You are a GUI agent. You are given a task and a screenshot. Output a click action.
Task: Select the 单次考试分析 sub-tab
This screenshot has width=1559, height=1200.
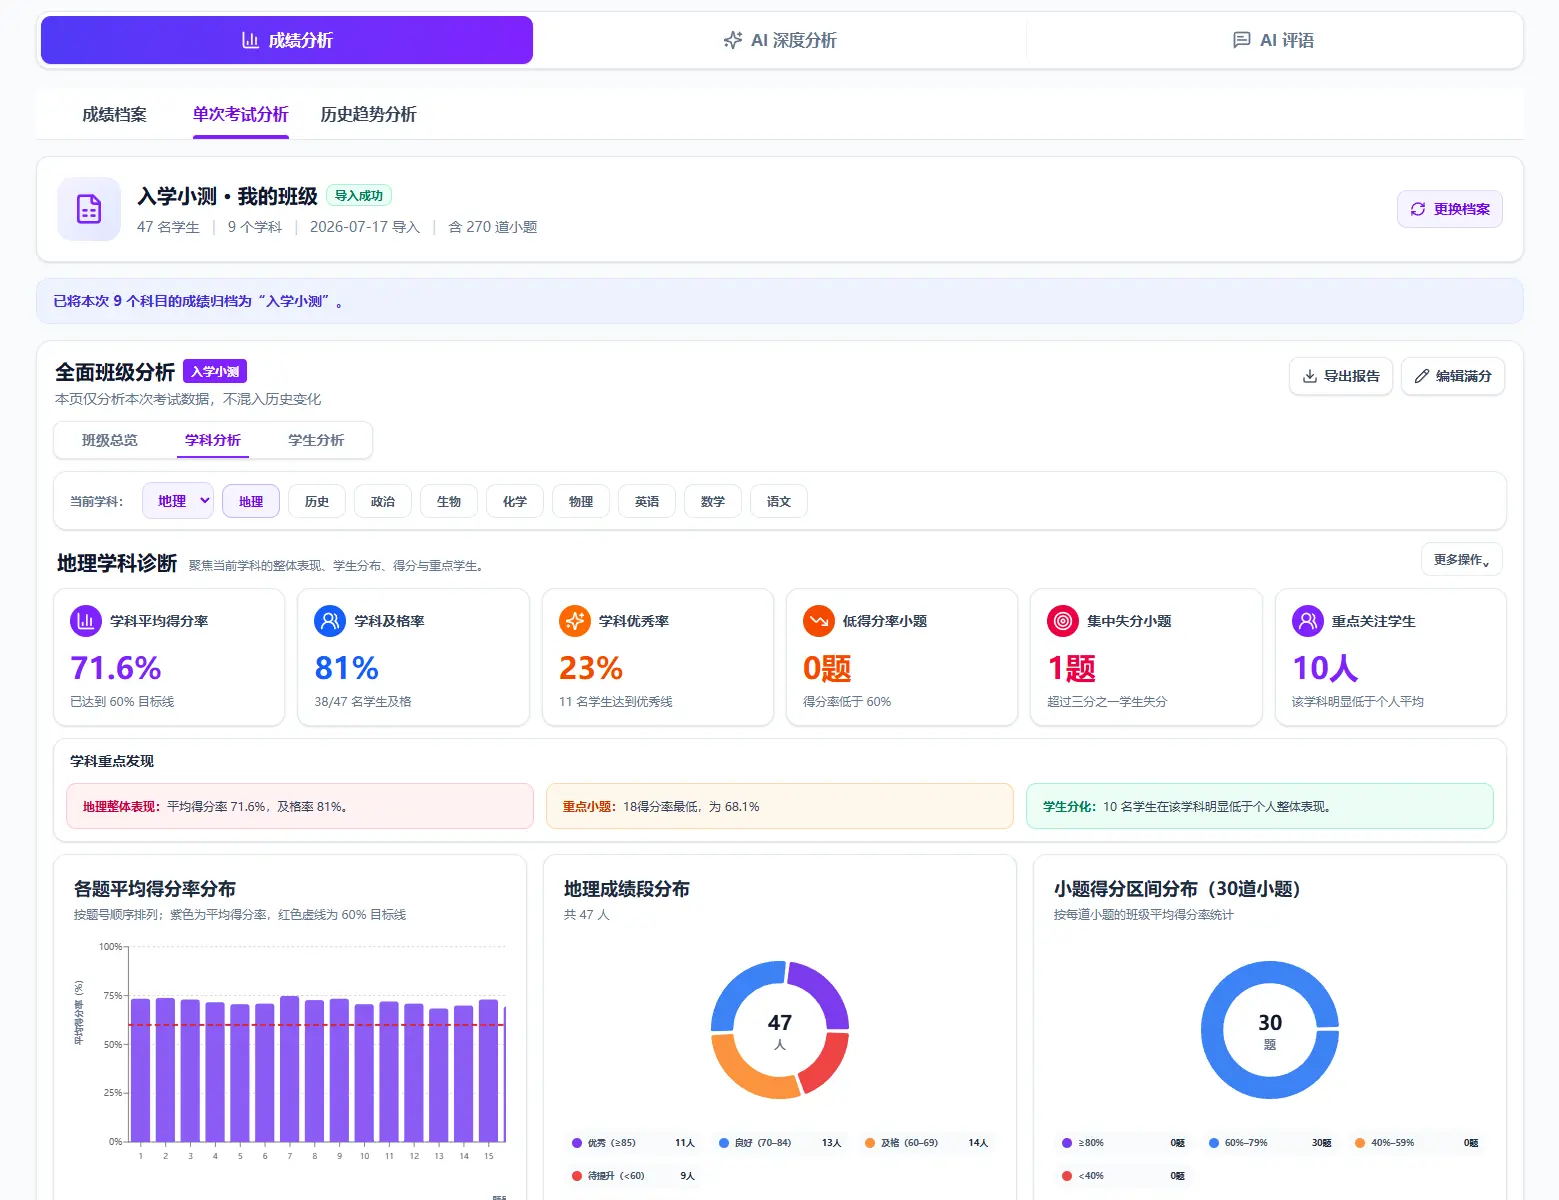(x=240, y=114)
